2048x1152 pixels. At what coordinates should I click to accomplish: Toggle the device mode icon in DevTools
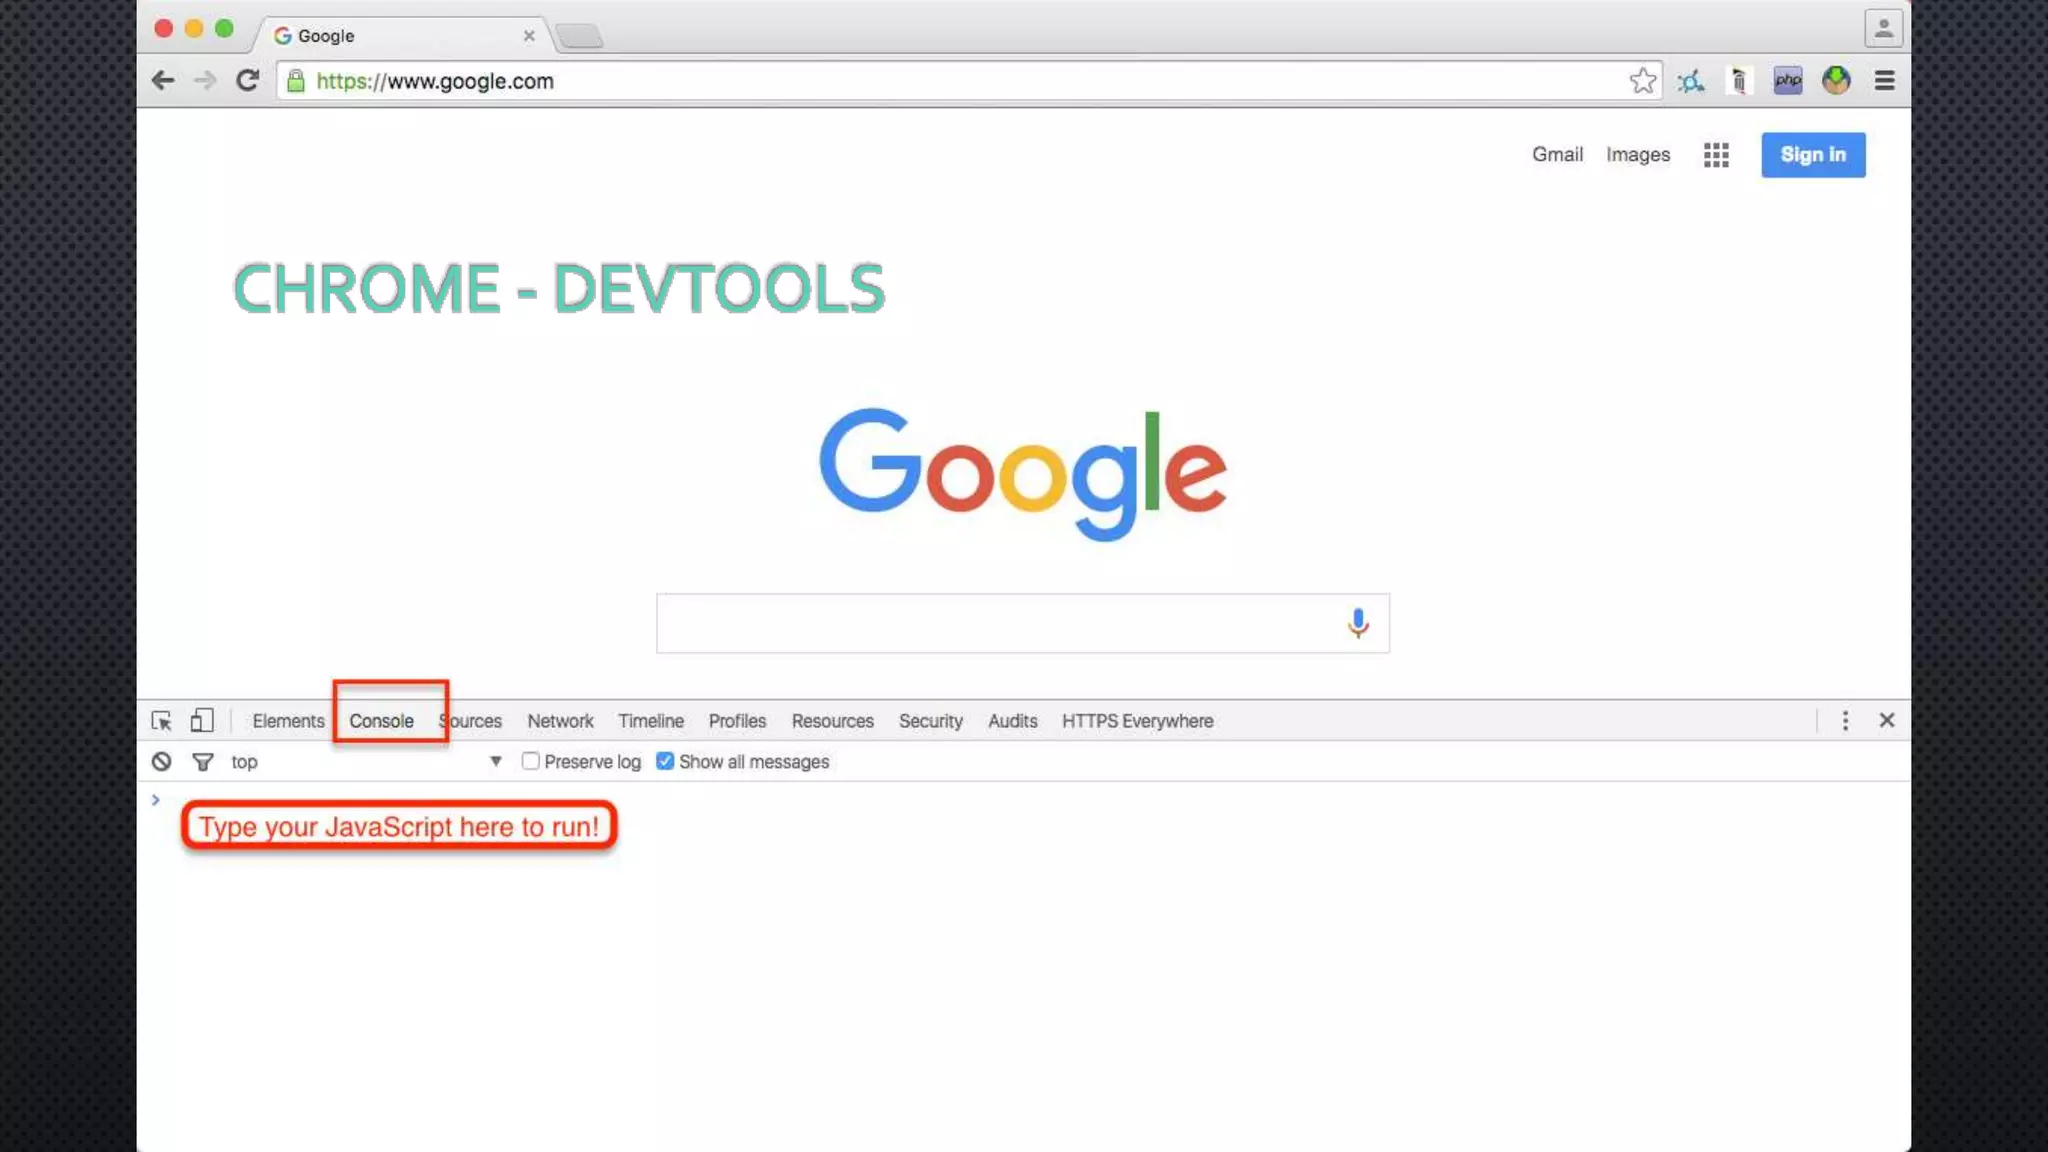pyautogui.click(x=202, y=720)
